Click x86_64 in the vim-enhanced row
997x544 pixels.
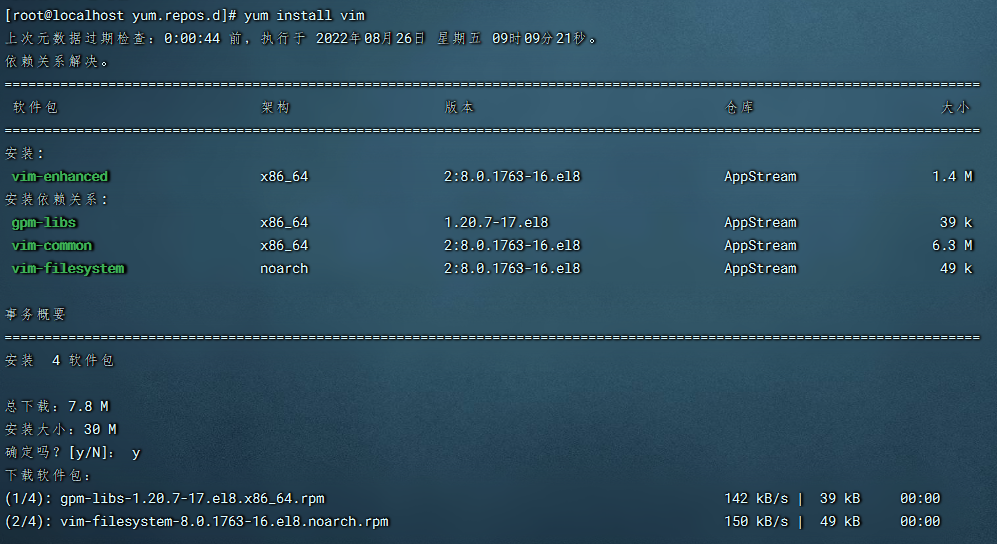click(284, 176)
